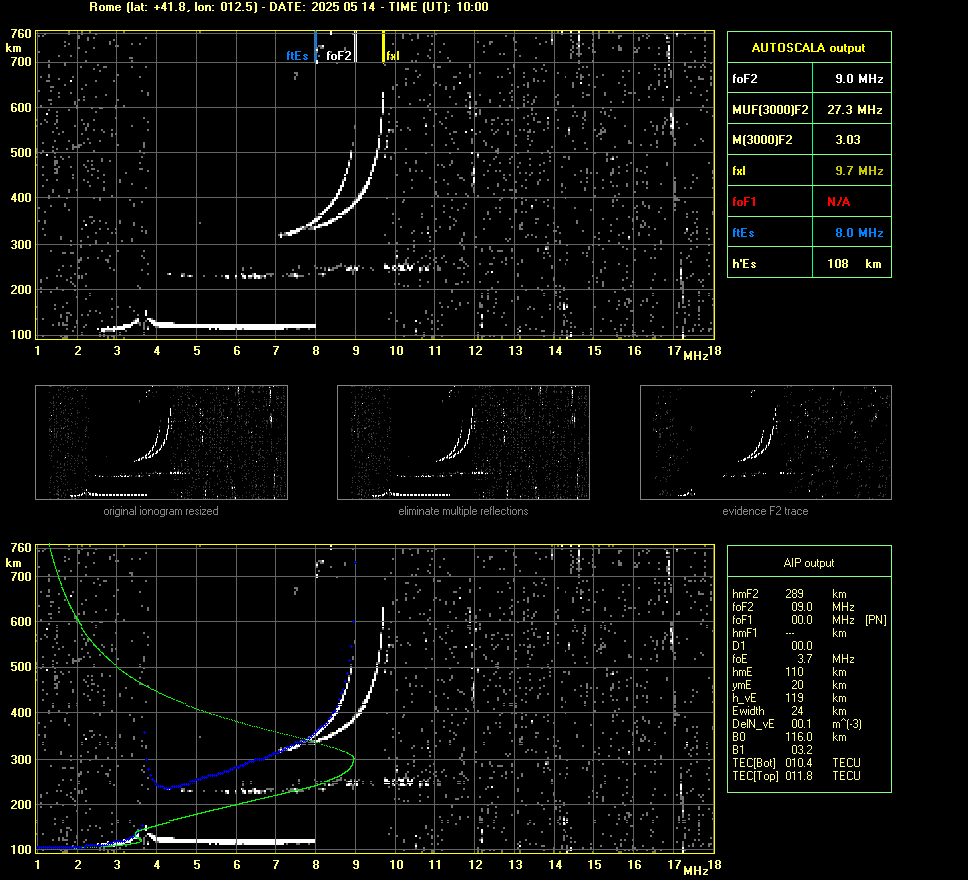Open the evidence F2 trace thumbnail

click(766, 442)
